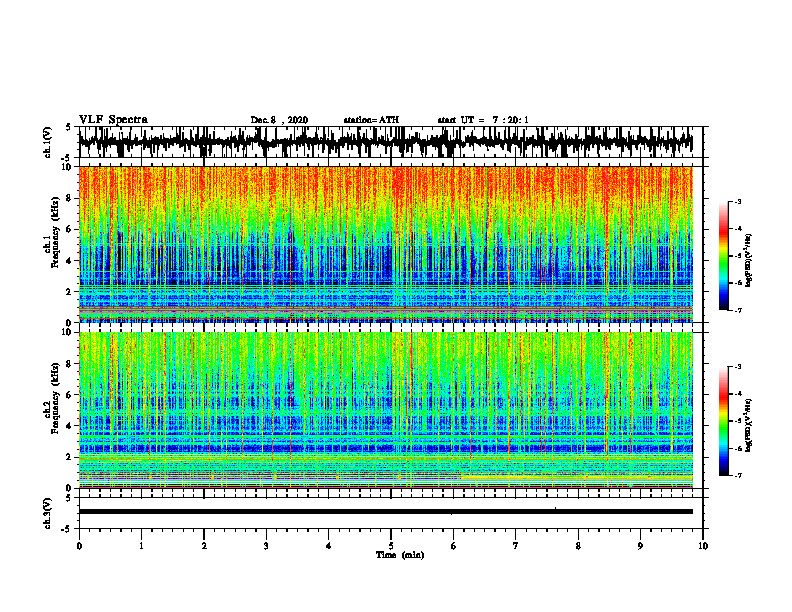This screenshot has height=612, width=792.
Task: Click the "10" kHz tick on ch.2 frequency axis
Action: (x=67, y=333)
